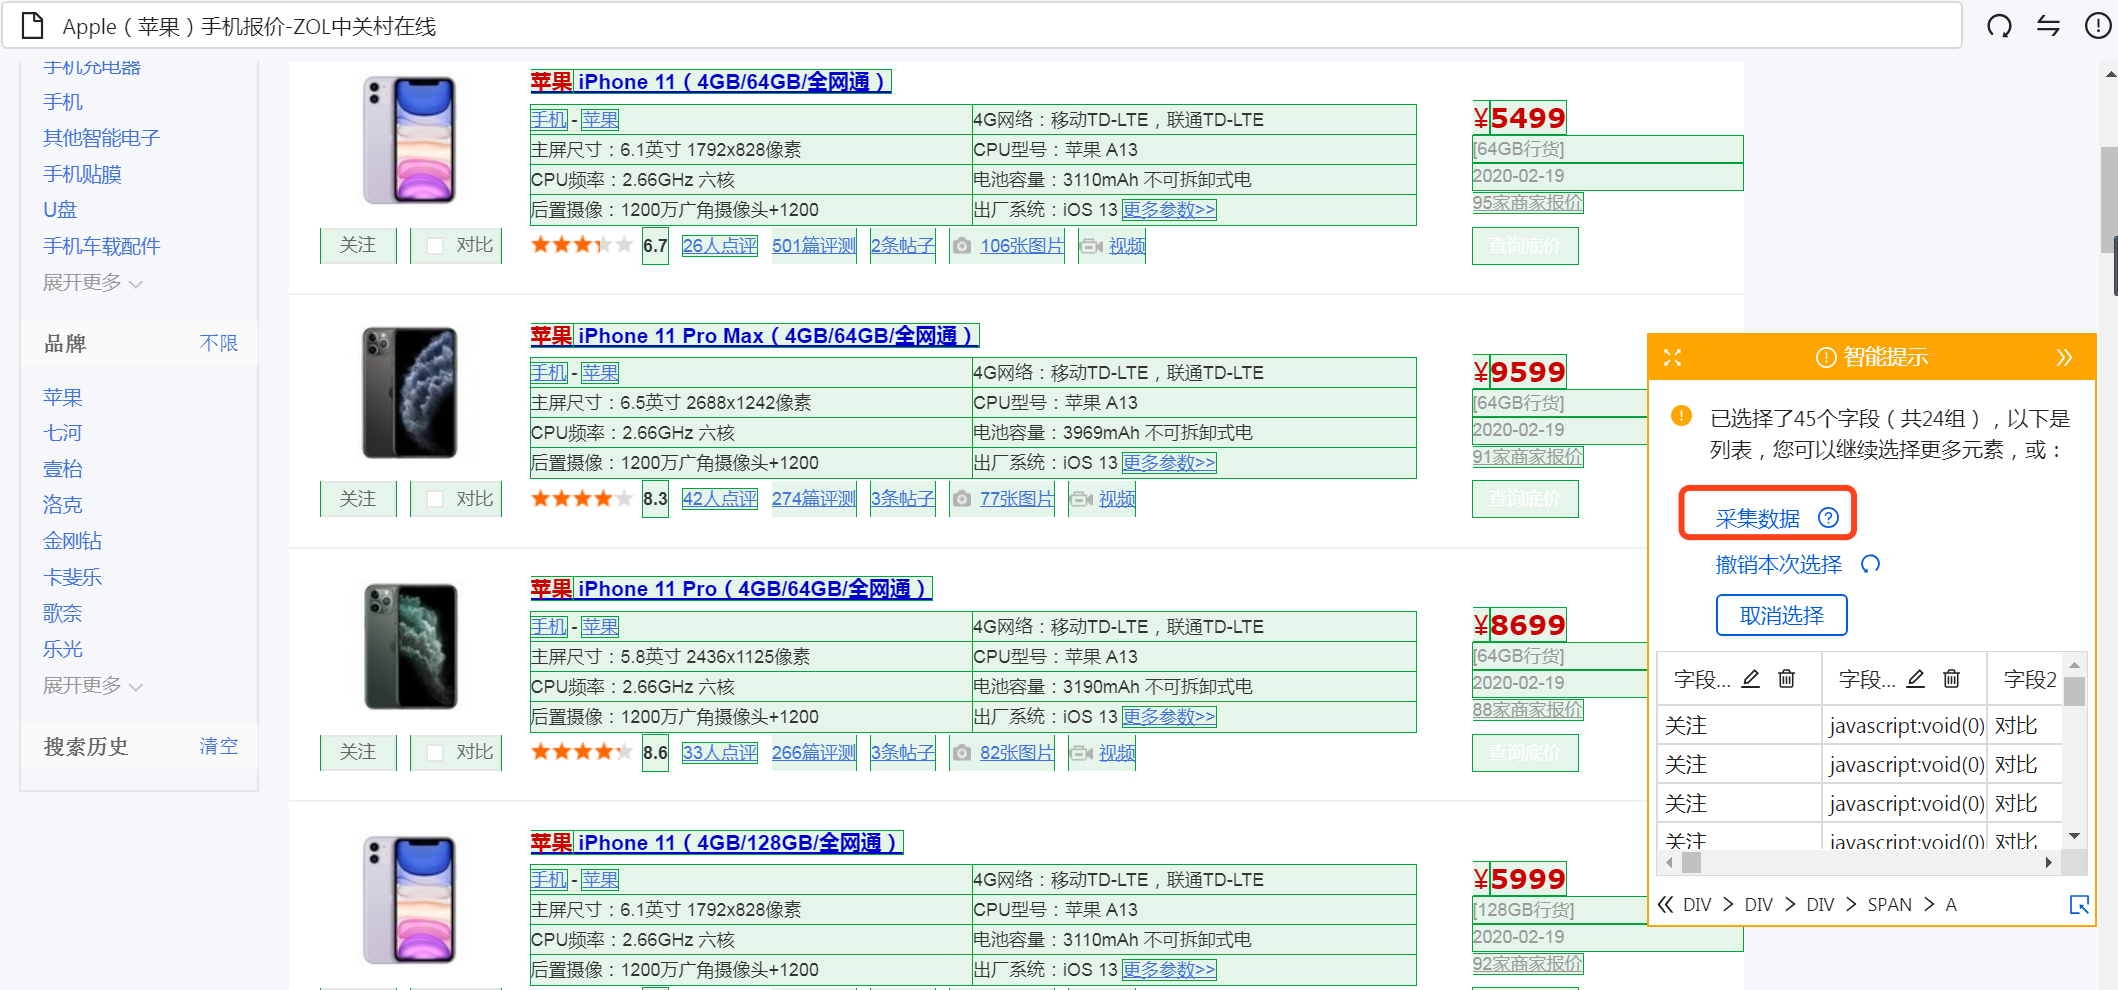Click the page document icon beside the title
Viewport: 2118px width, 990px height.
pyautogui.click(x=32, y=26)
